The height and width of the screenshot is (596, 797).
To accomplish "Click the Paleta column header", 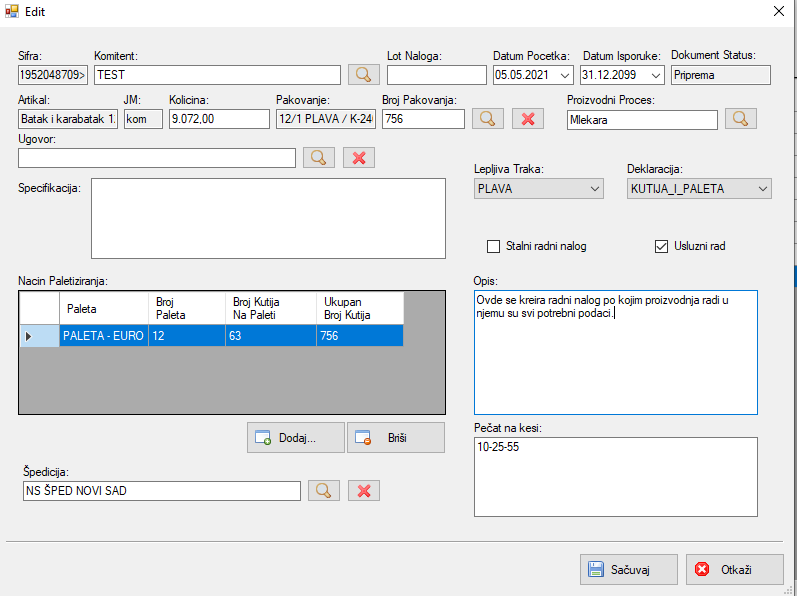I will click(x=104, y=308).
